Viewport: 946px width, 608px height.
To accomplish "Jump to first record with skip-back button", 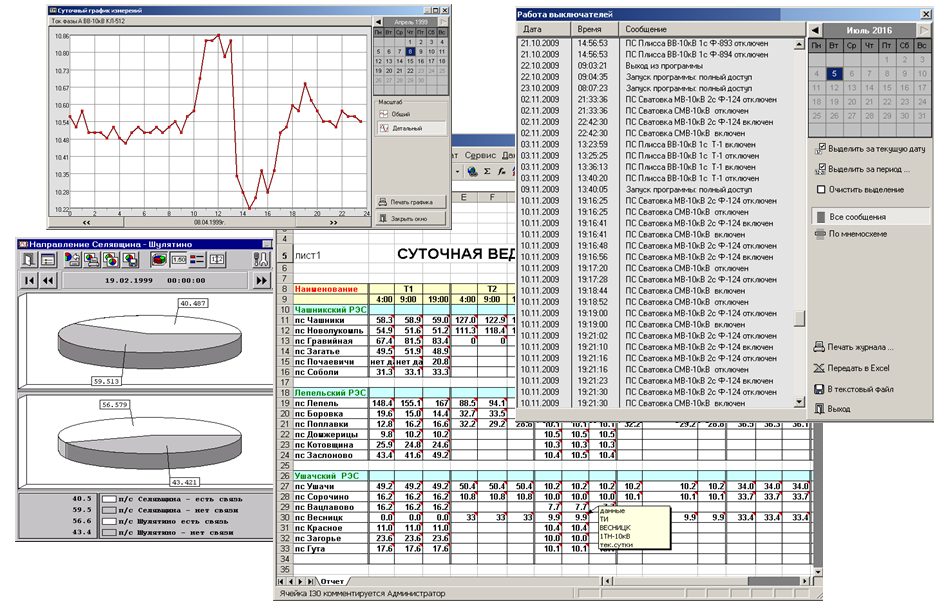I will click(27, 281).
